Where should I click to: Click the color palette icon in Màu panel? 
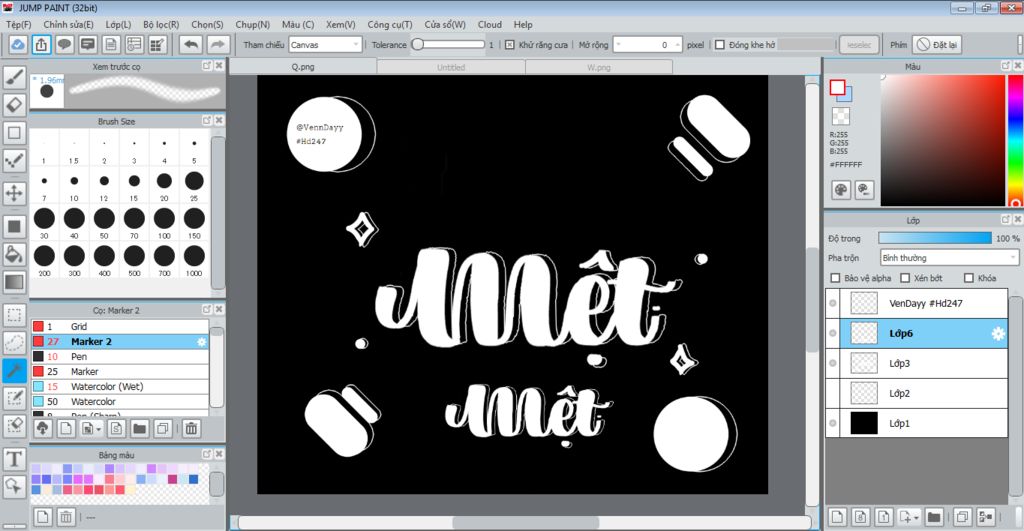841,189
